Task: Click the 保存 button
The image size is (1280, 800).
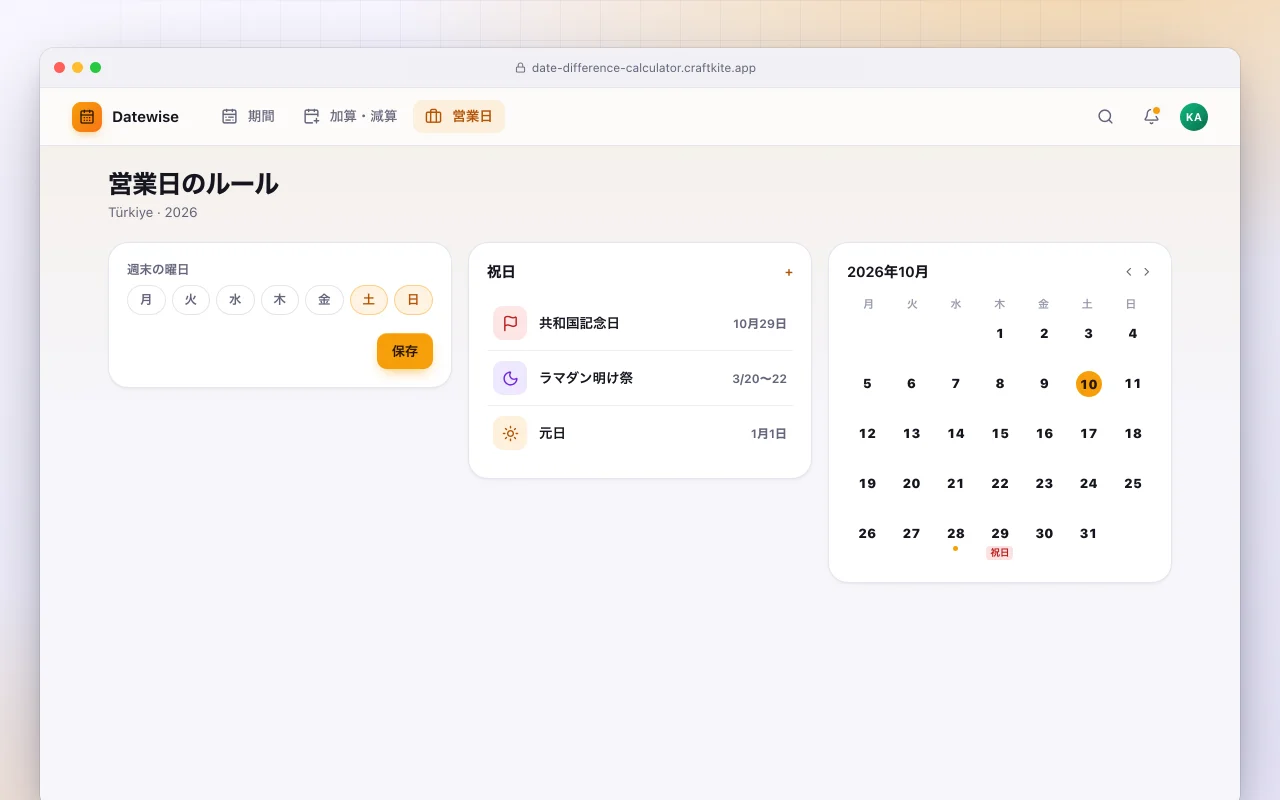Action: click(405, 351)
